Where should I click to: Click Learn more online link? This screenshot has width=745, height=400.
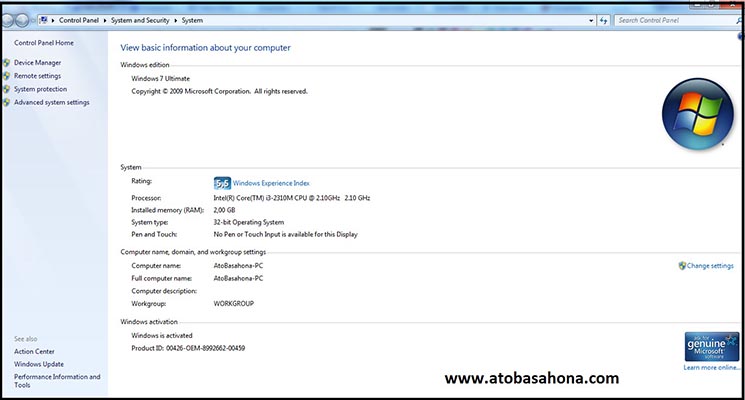tap(711, 368)
